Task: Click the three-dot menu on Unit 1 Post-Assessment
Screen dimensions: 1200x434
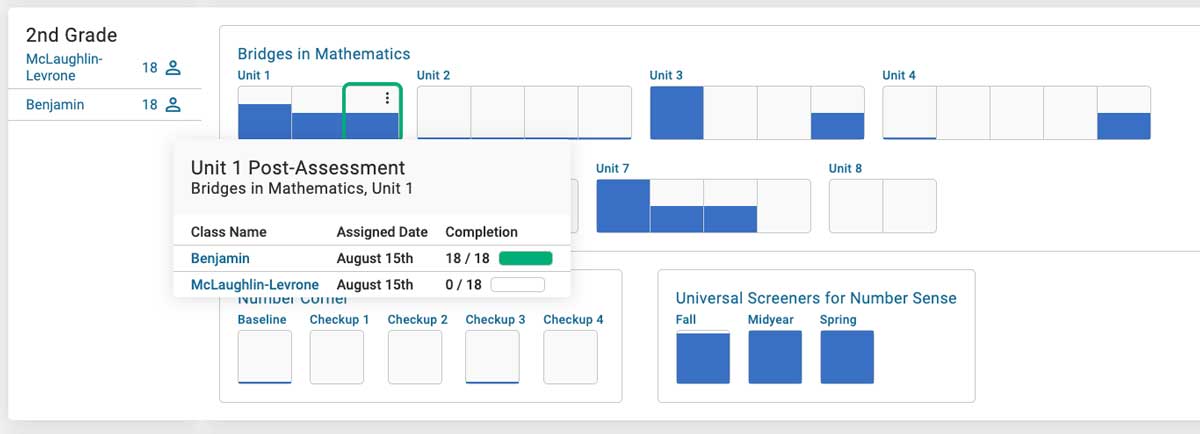Action: click(x=387, y=98)
